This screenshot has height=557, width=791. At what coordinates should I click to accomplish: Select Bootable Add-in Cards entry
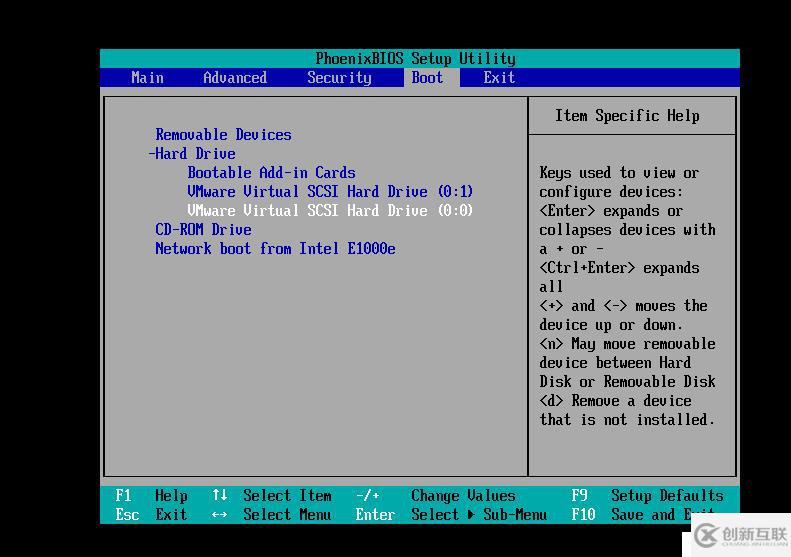[271, 173]
